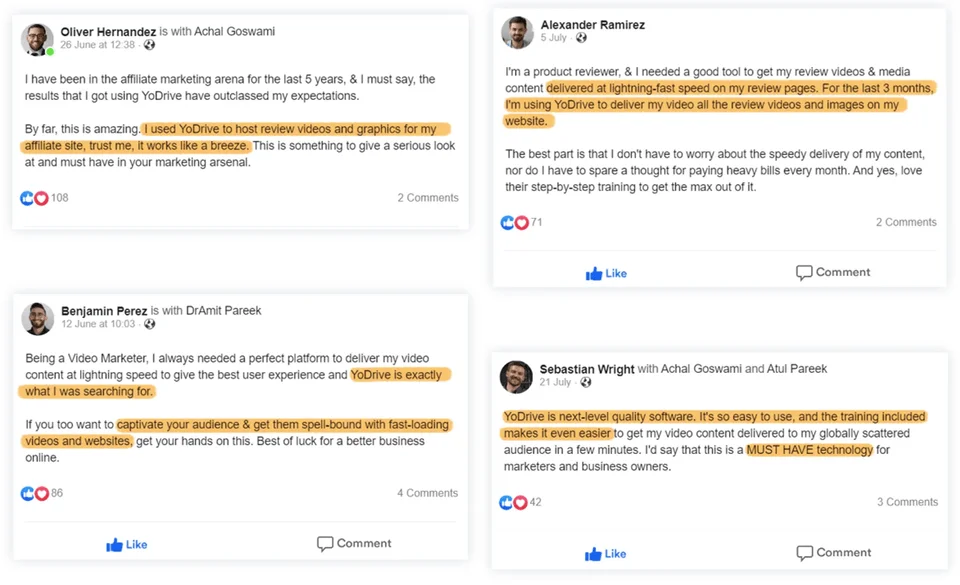Click the reaction icons beside 71
The image size is (960, 585).
coord(514,222)
